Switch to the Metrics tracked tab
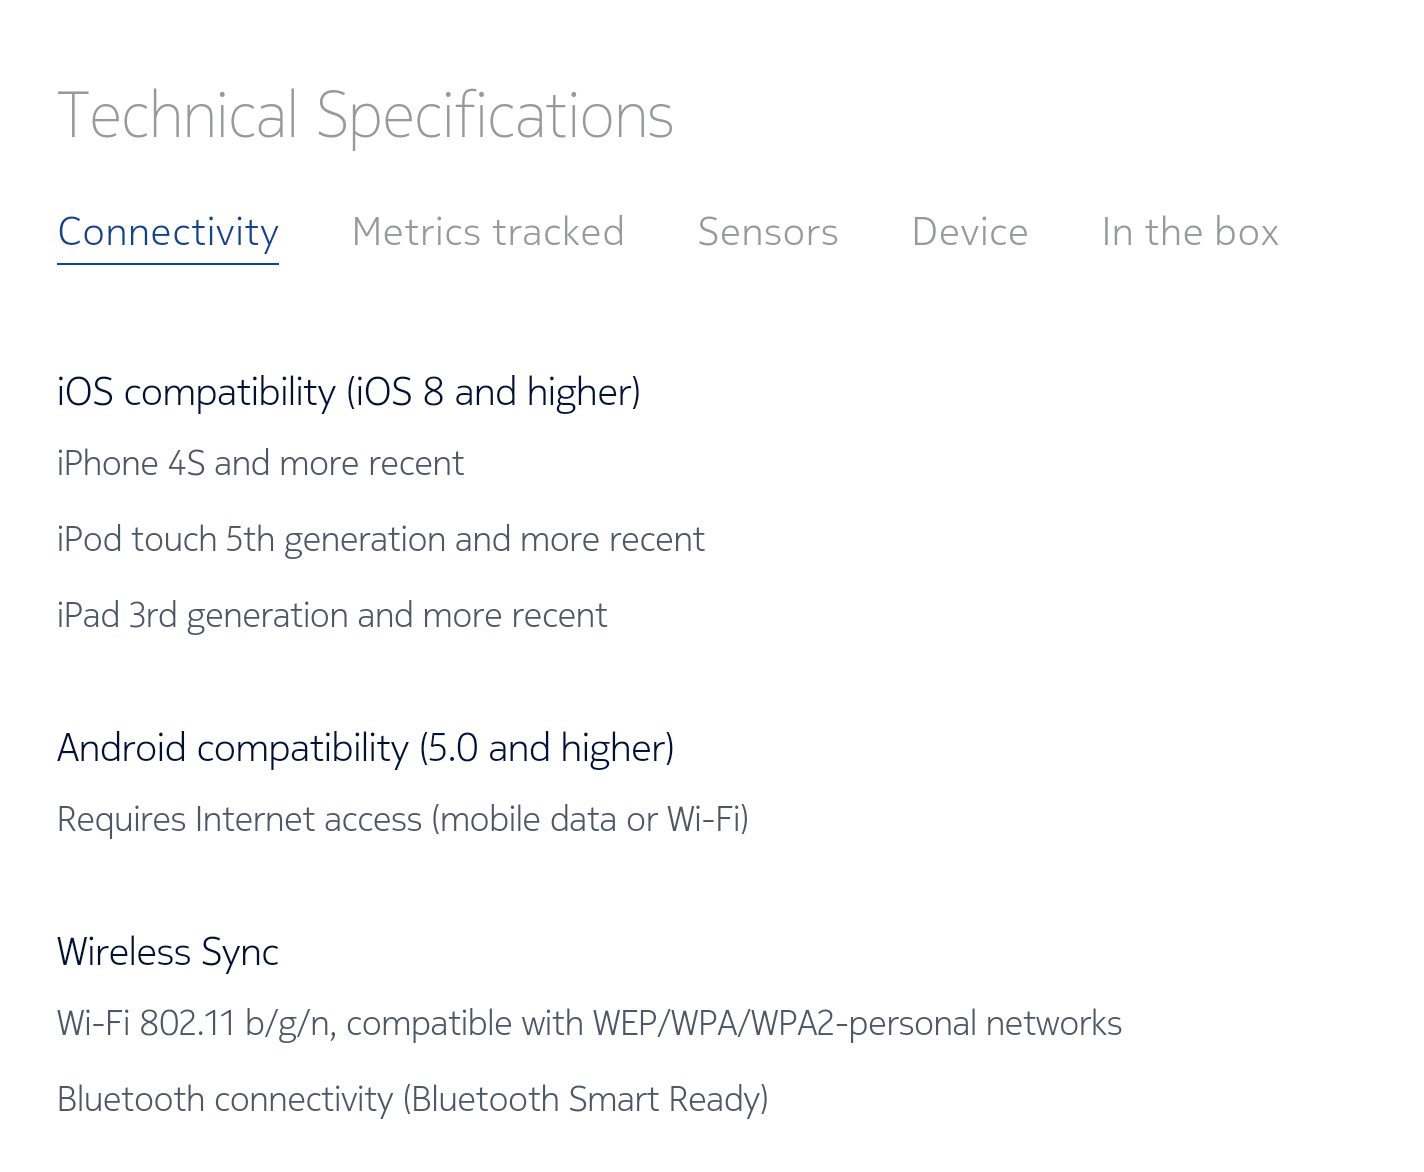Image resolution: width=1424 pixels, height=1172 pixels. tap(488, 232)
